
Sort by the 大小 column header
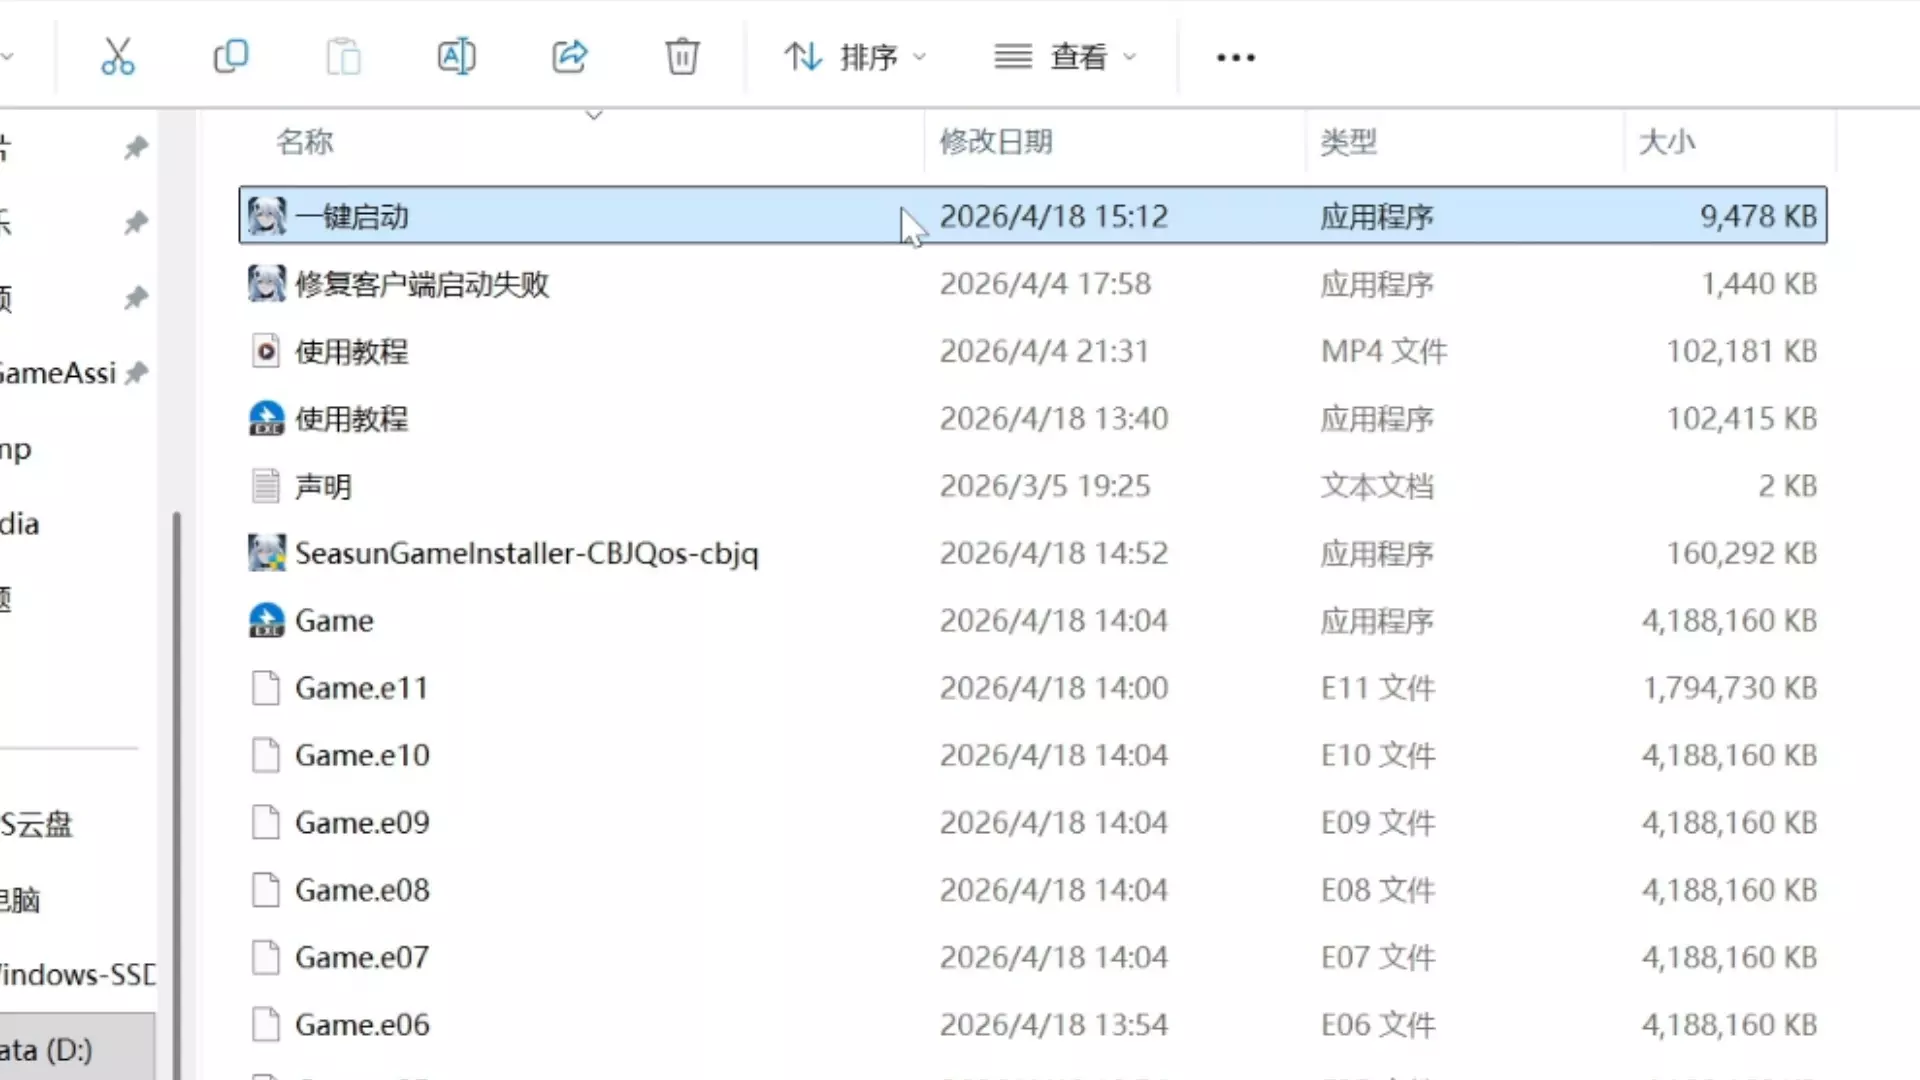tap(1666, 142)
